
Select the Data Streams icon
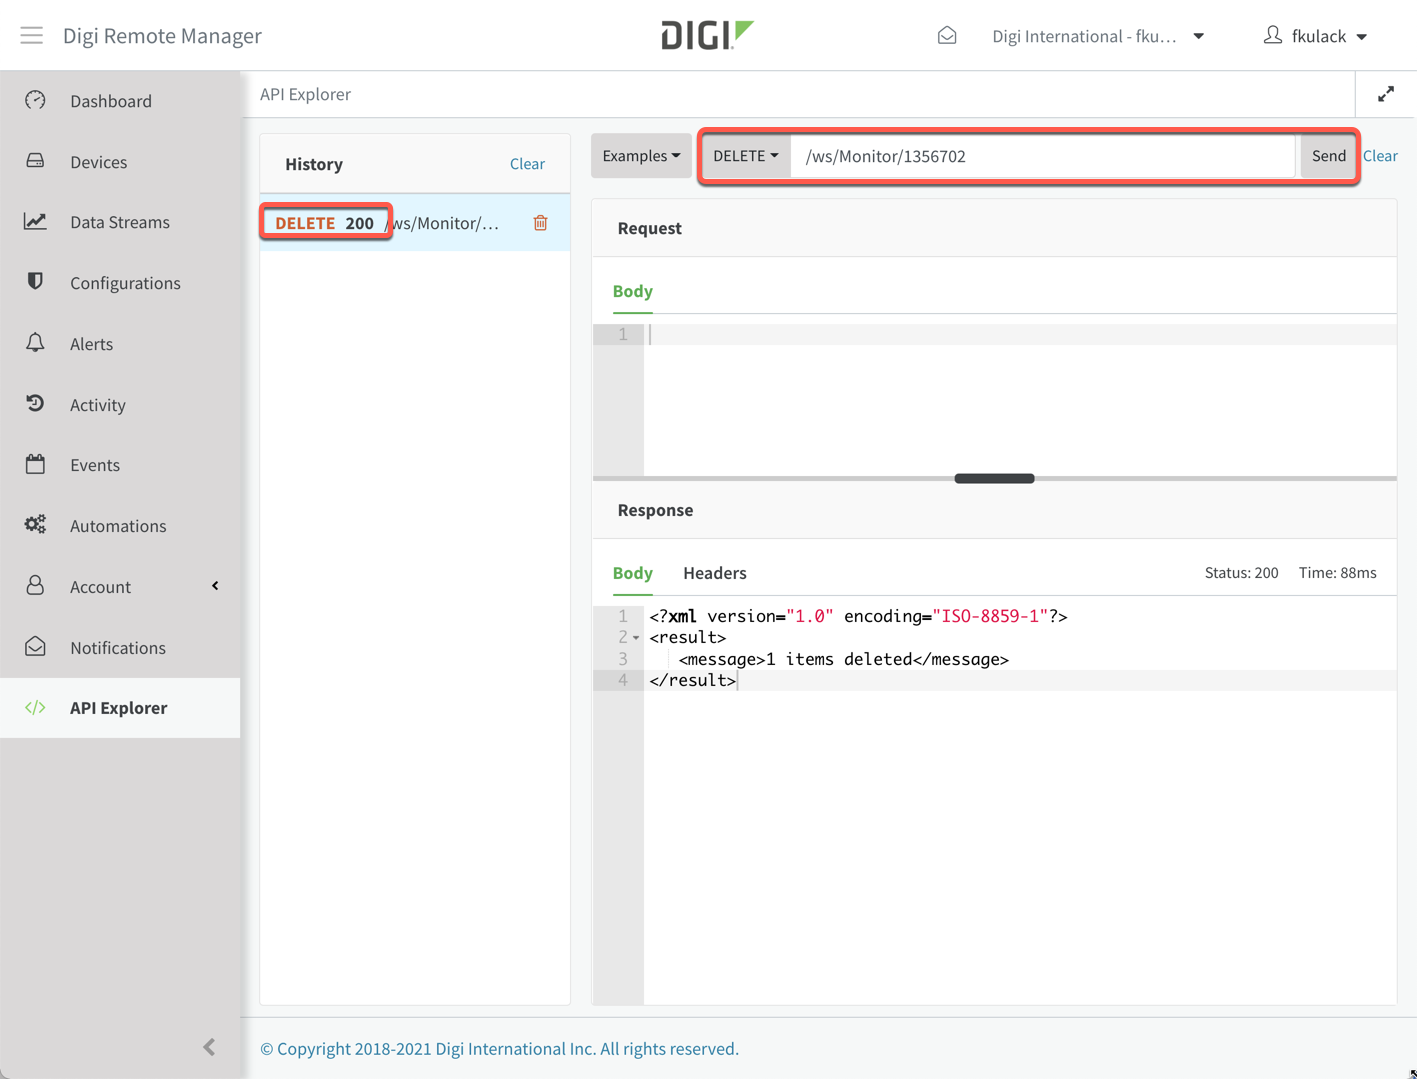(x=35, y=221)
